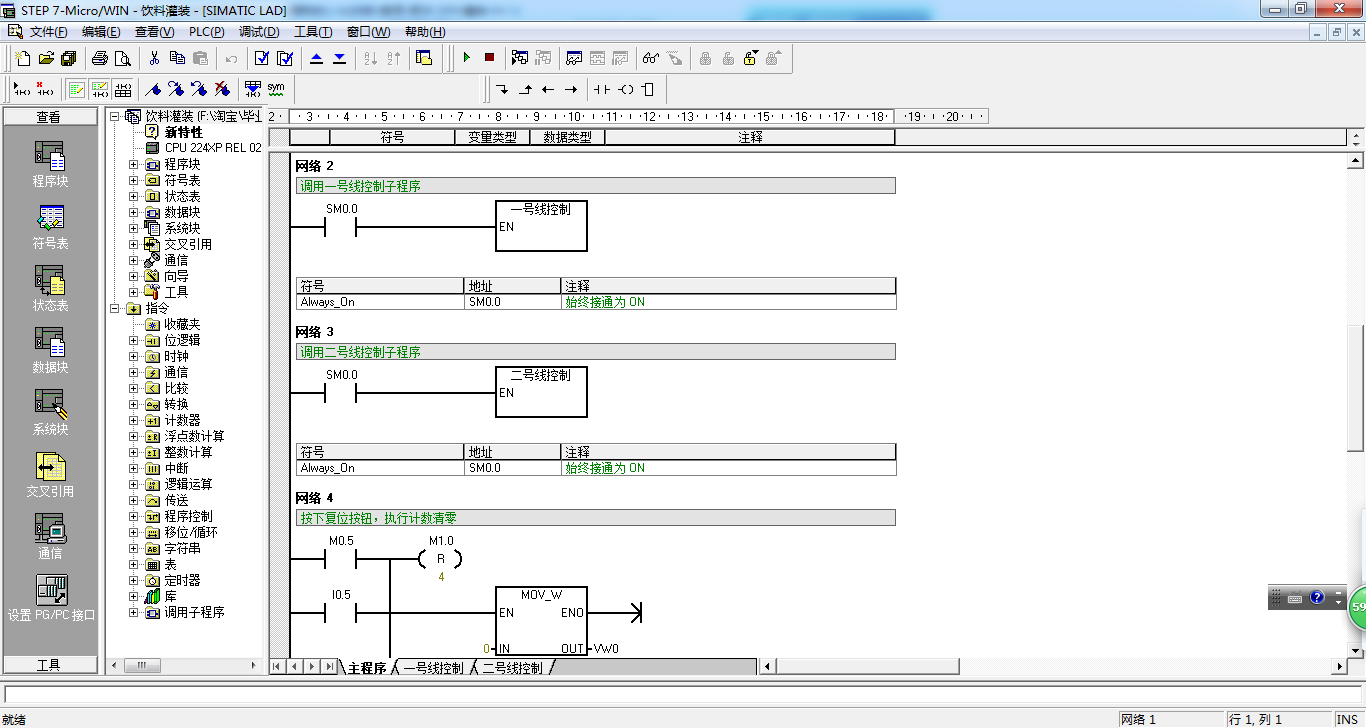Switch to the 二号线控制 tab
This screenshot has width=1366, height=728.
(512, 668)
